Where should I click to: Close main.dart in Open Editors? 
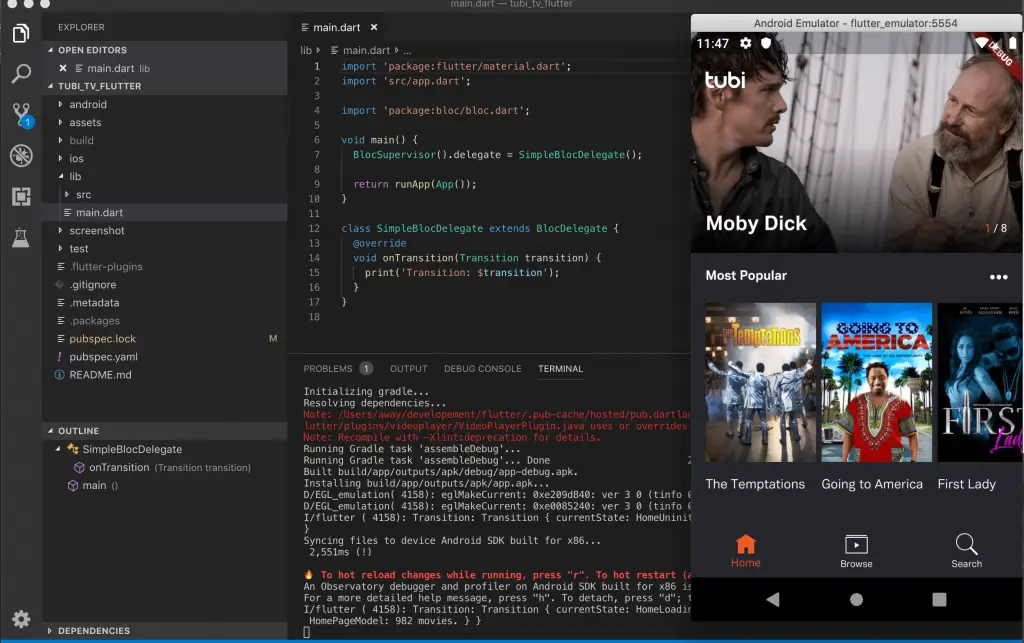[x=64, y=68]
